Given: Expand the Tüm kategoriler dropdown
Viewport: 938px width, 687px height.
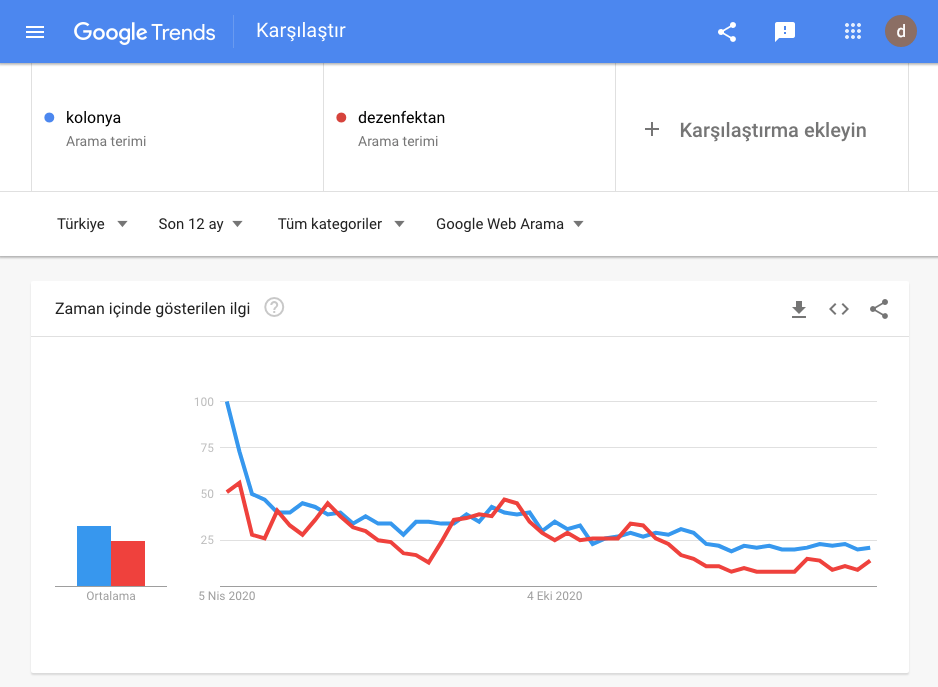Looking at the screenshot, I should click(341, 224).
